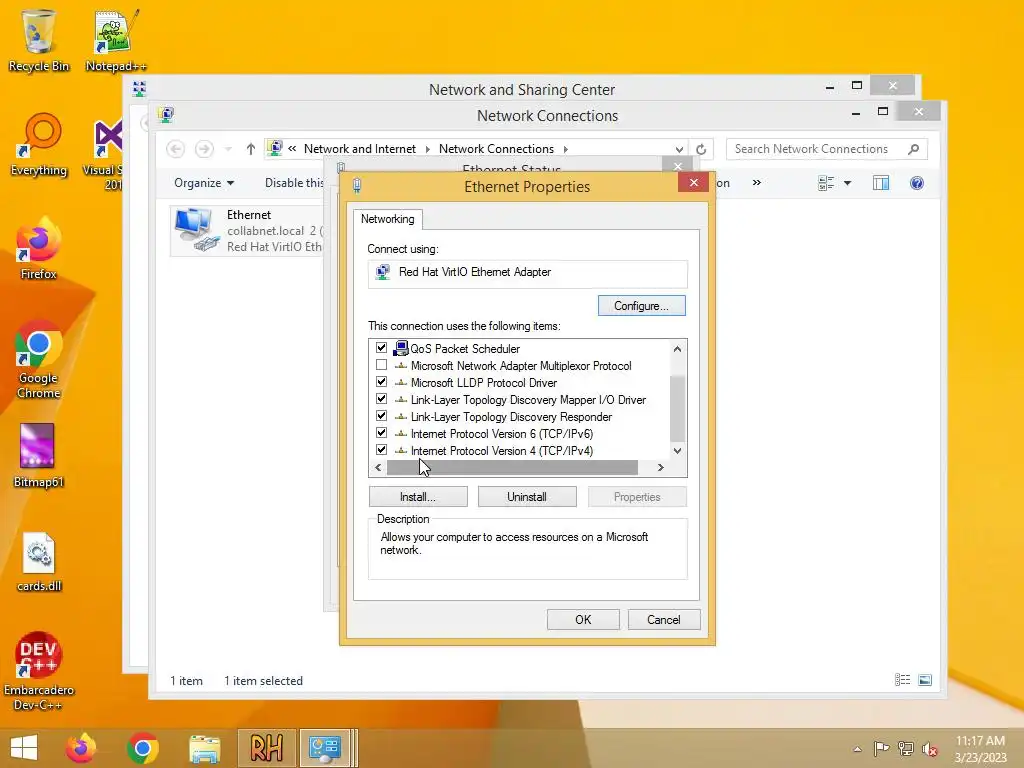Image resolution: width=1024 pixels, height=768 pixels.
Task: Expand the Organize menu dropdown
Action: click(x=204, y=184)
